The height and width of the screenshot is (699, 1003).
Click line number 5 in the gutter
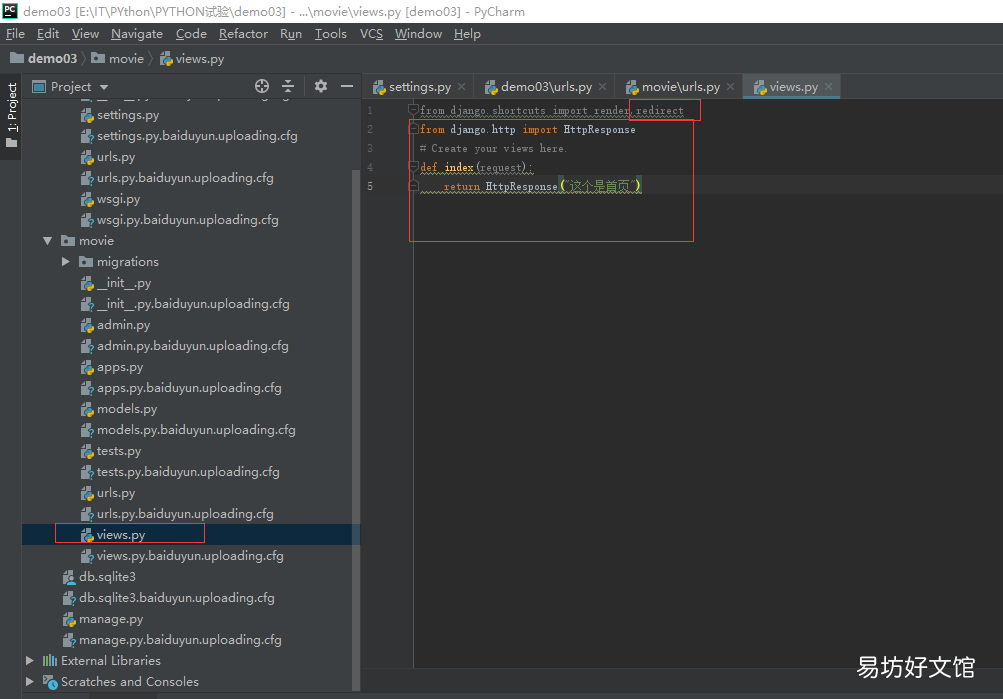[370, 186]
